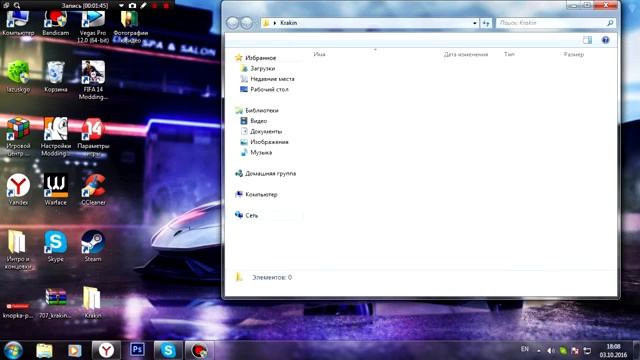Open the media player taskbar icon
Viewport: 640px width, 360px height.
(74, 351)
